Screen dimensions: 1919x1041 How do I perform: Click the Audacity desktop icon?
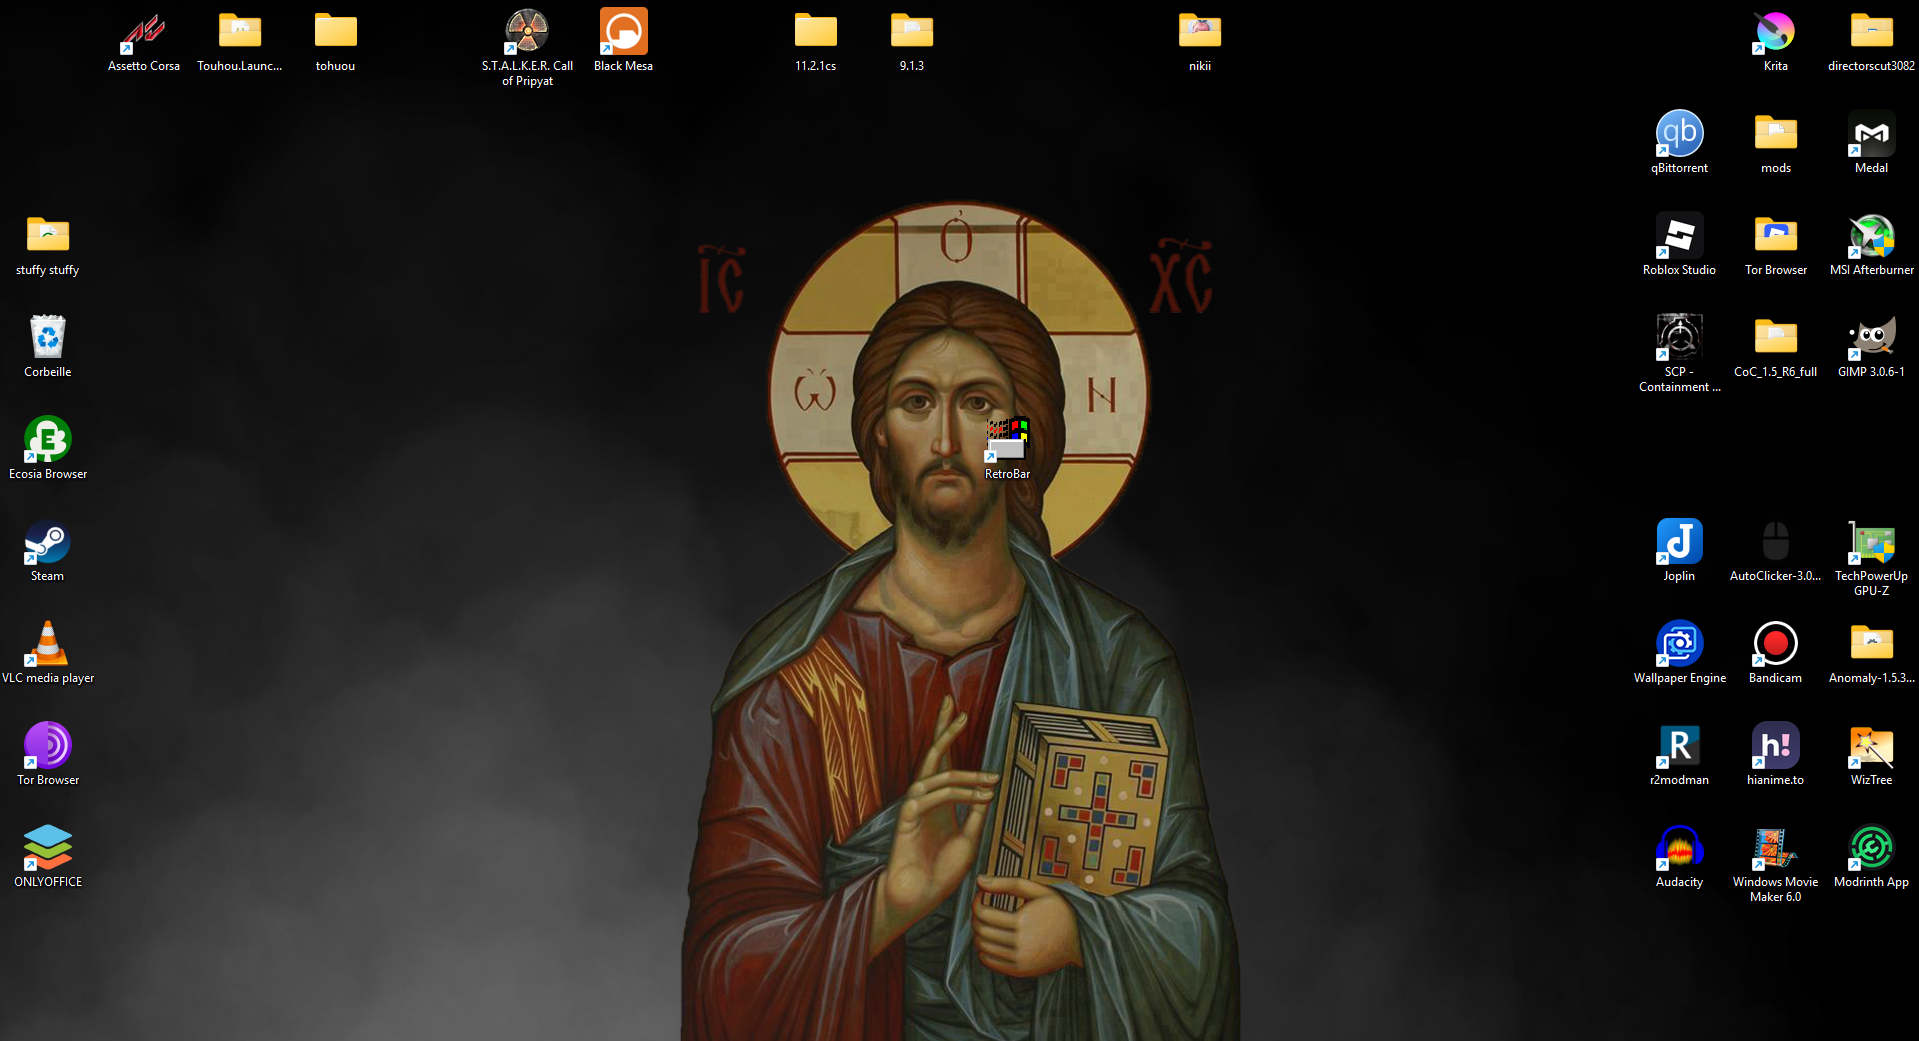[x=1679, y=849]
